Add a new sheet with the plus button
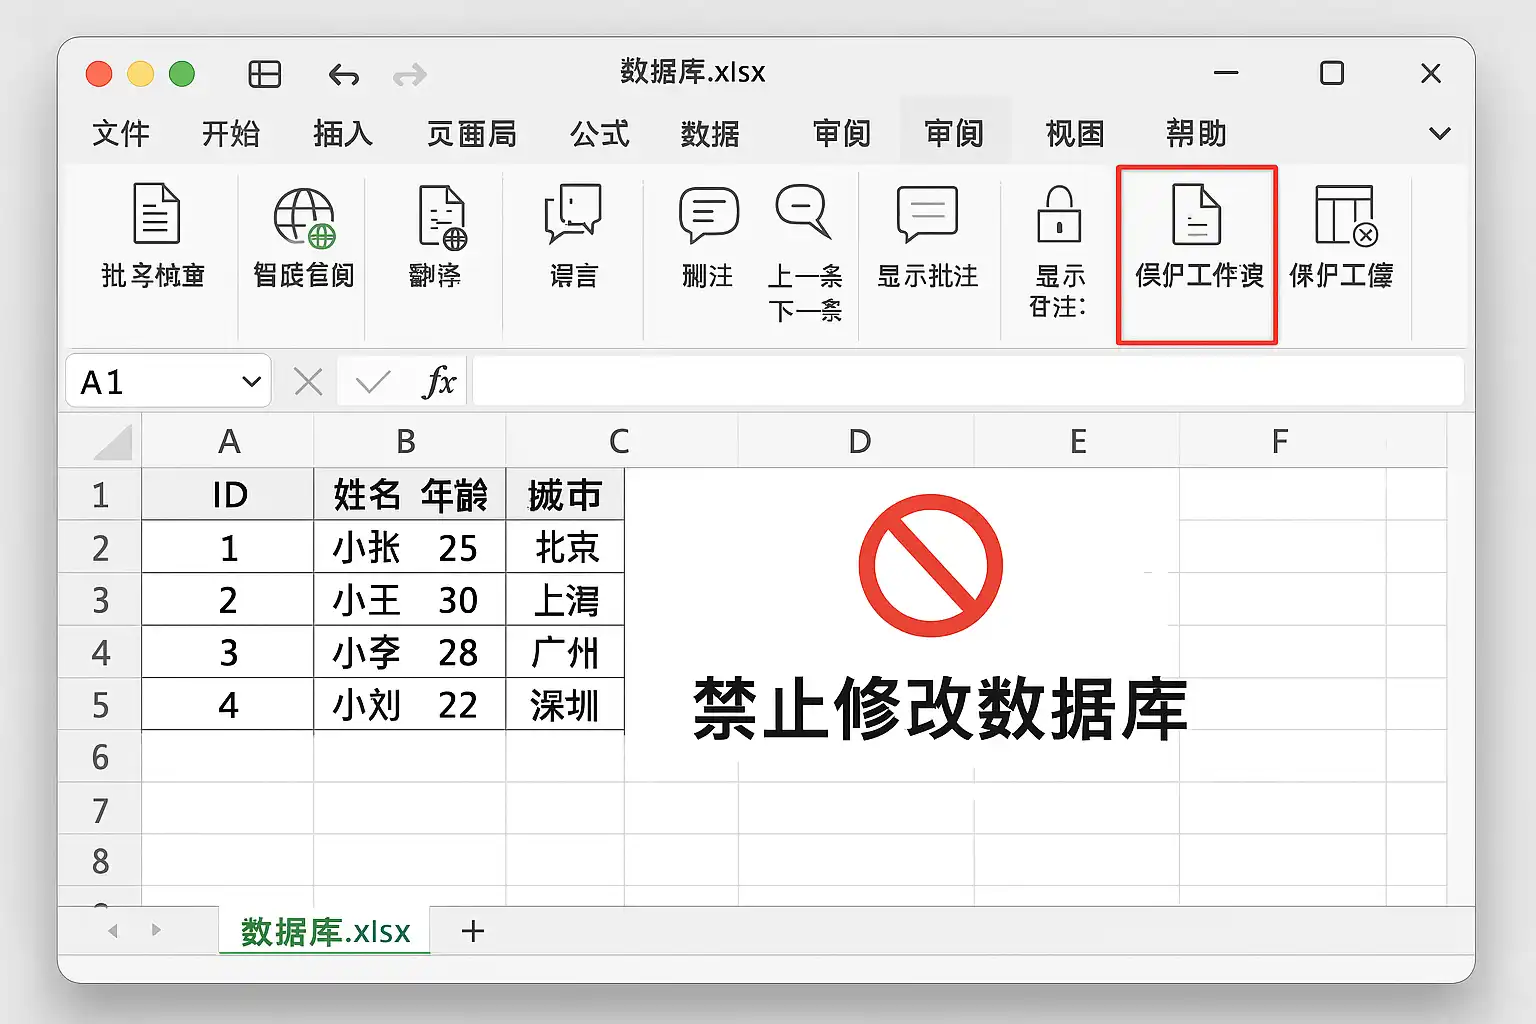 pos(473,931)
